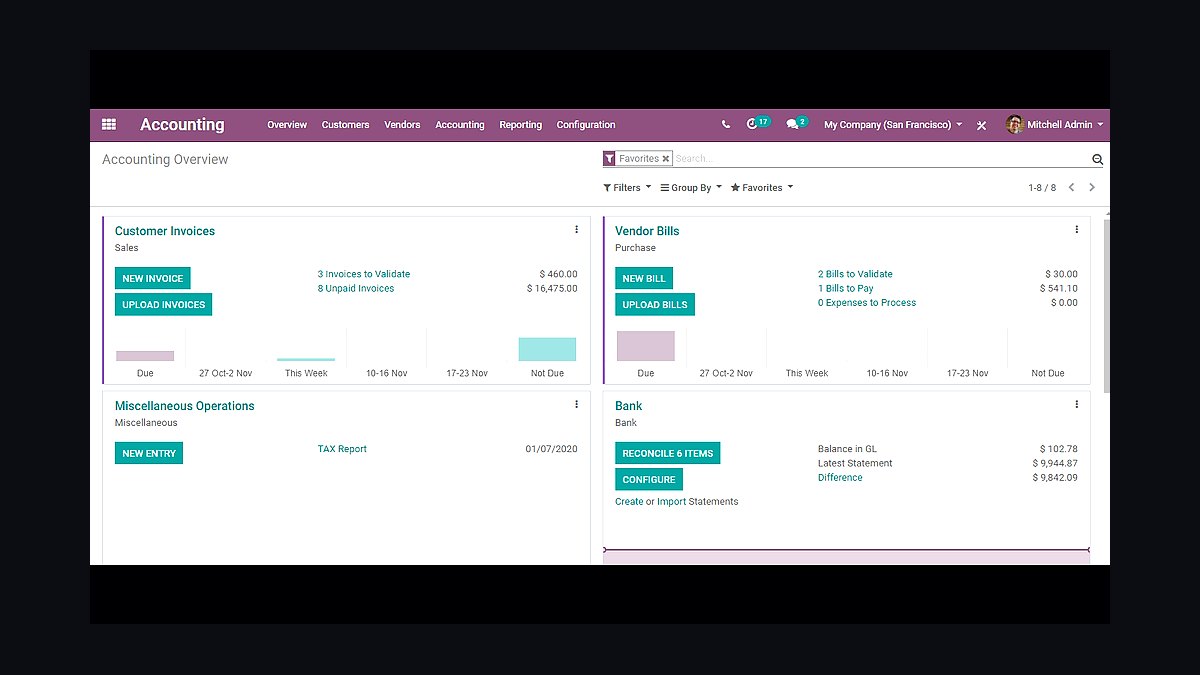Click the search magnifier icon
This screenshot has width=1200, height=675.
[x=1097, y=159]
